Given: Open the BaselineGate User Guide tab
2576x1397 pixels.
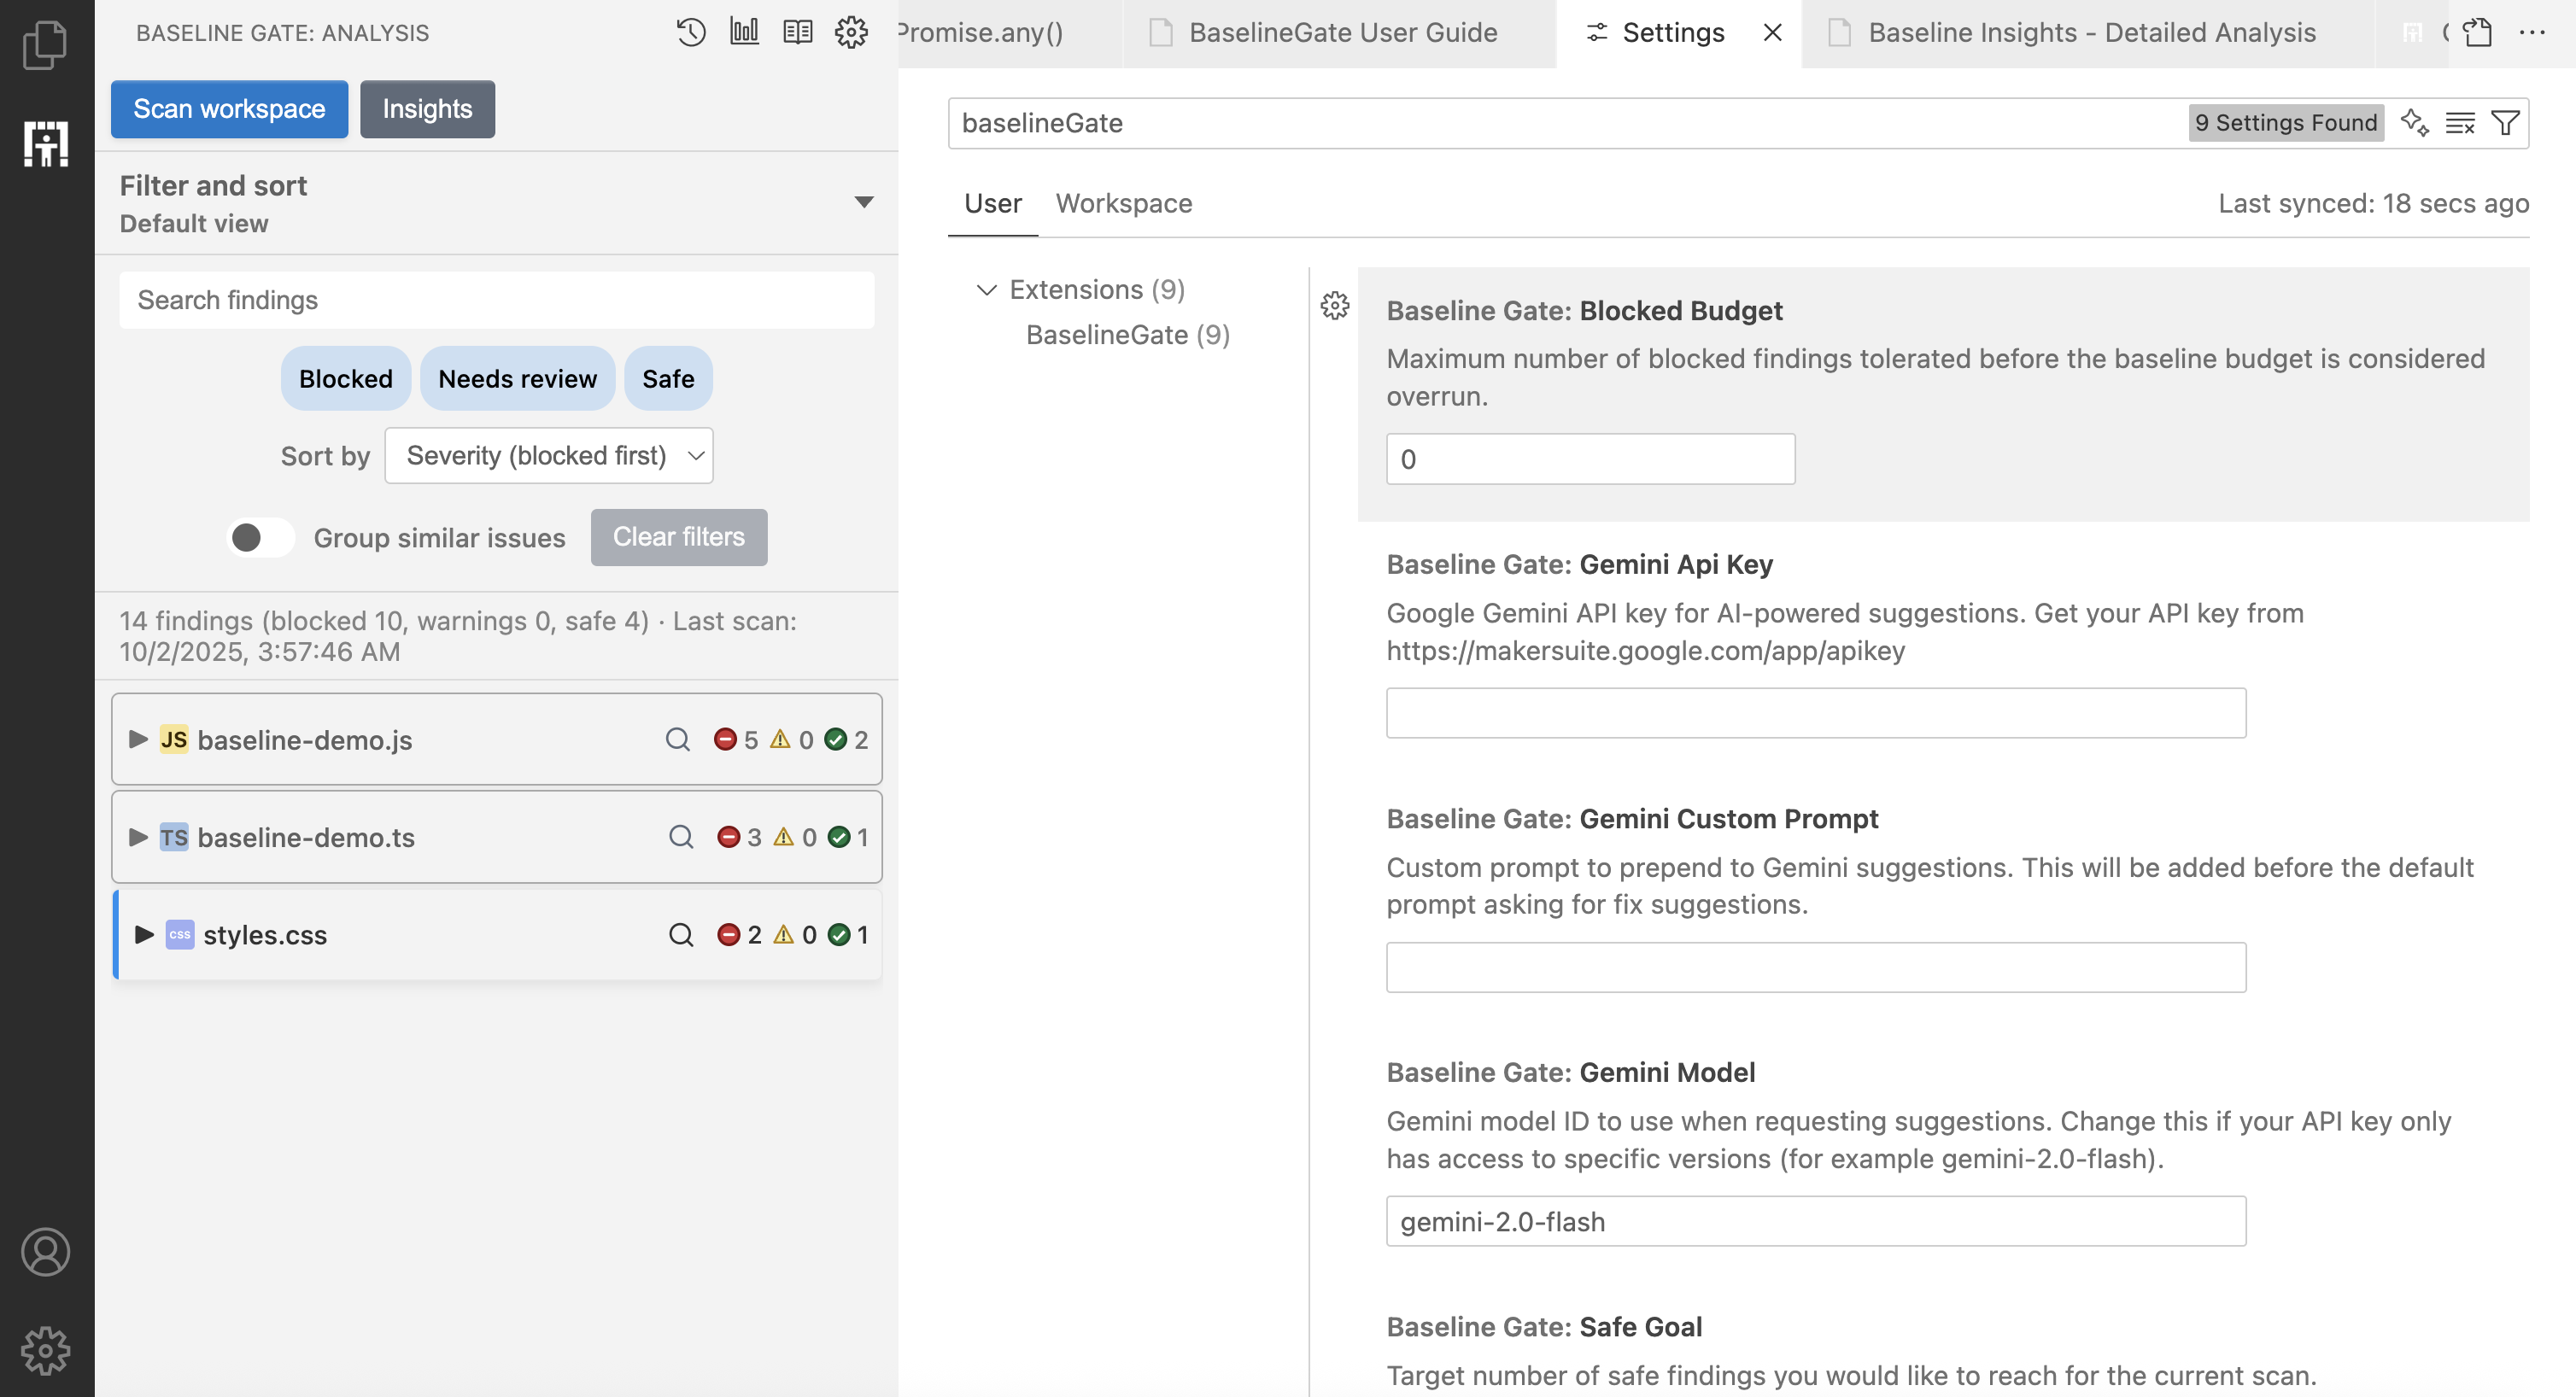Looking at the screenshot, I should click(x=1341, y=33).
